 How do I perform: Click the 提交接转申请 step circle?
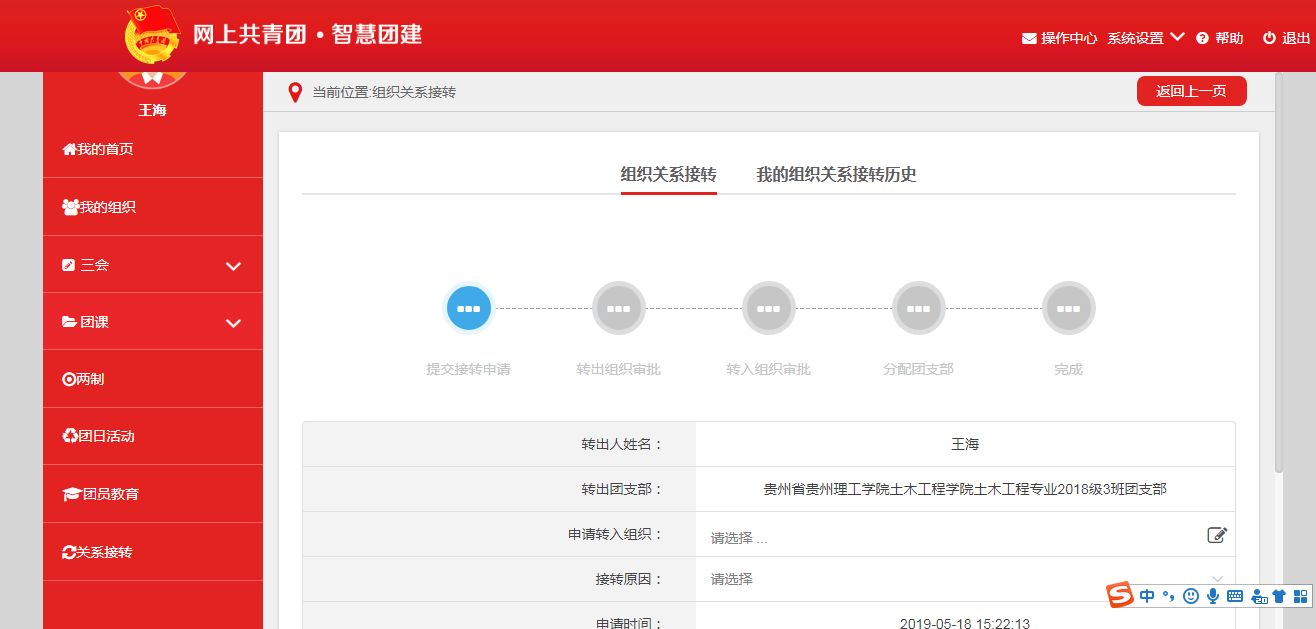tap(468, 308)
